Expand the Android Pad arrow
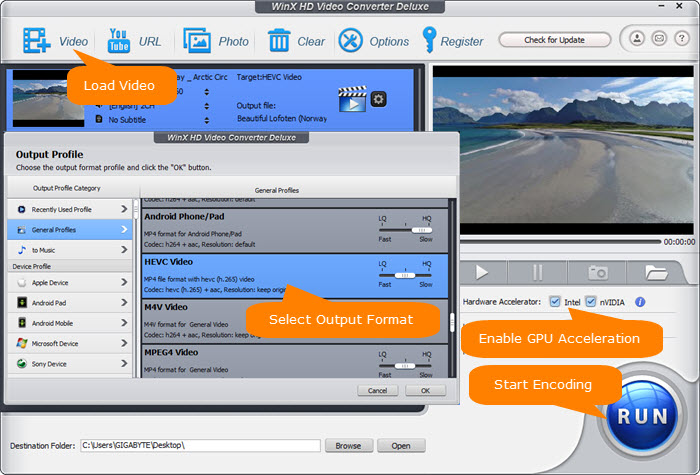700x475 pixels. click(124, 303)
